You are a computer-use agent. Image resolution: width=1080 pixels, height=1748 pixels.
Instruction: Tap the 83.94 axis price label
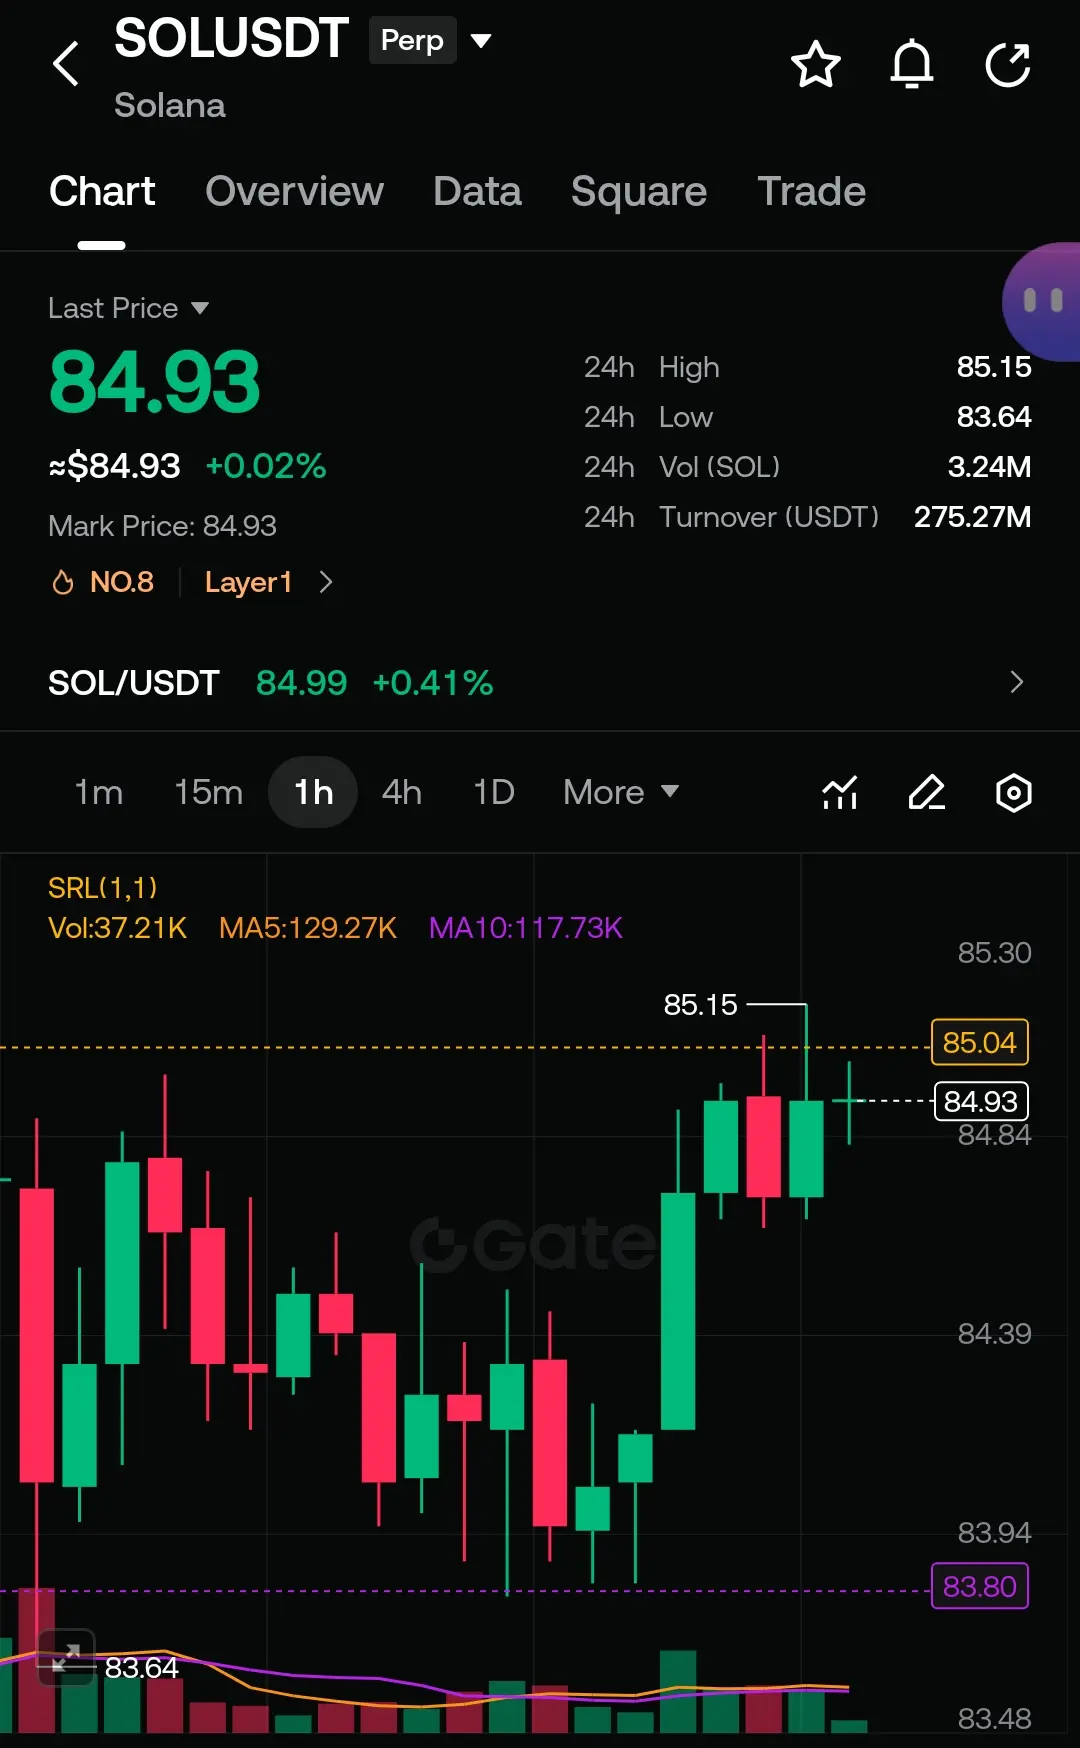(994, 1533)
